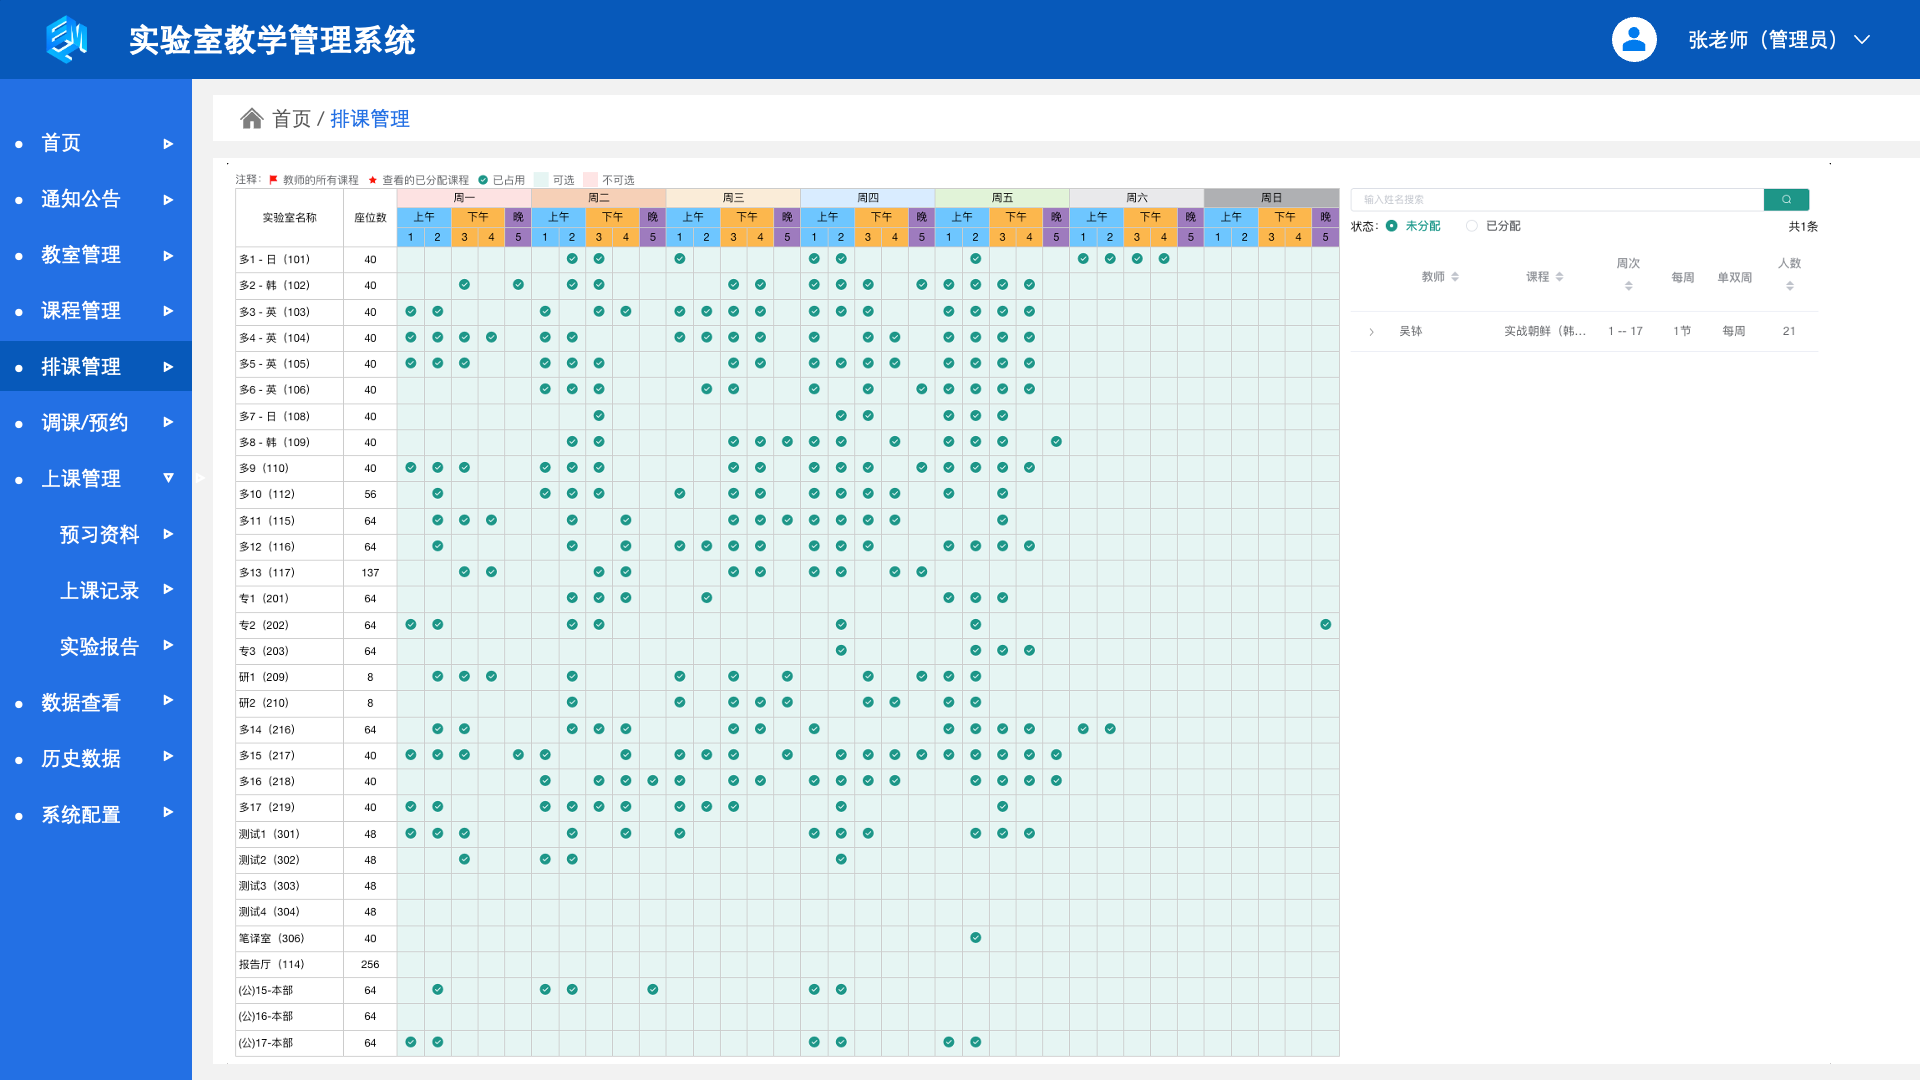Sort by 课程 column arrows

point(1559,277)
